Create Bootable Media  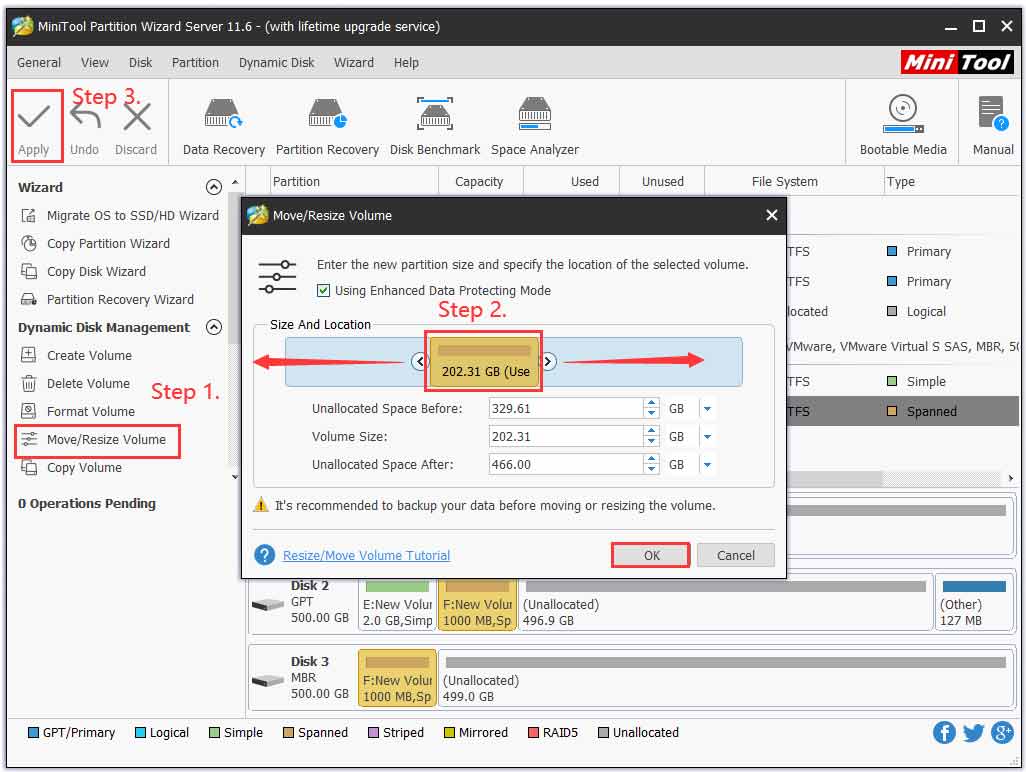[903, 126]
